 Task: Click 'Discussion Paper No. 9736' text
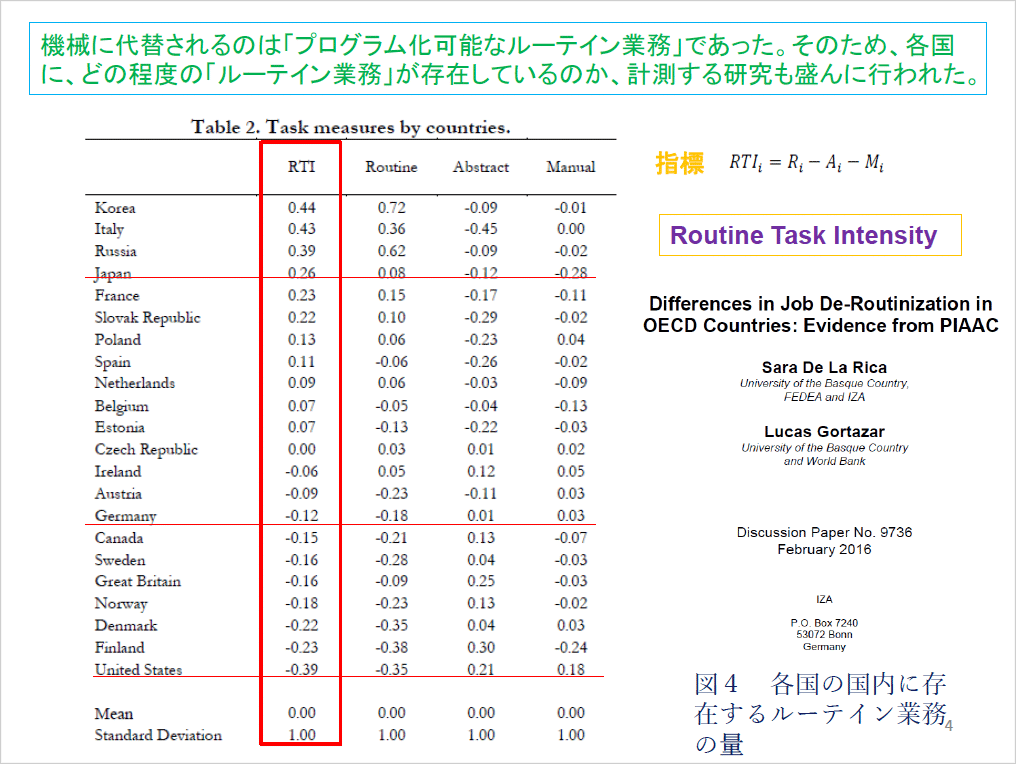(824, 533)
